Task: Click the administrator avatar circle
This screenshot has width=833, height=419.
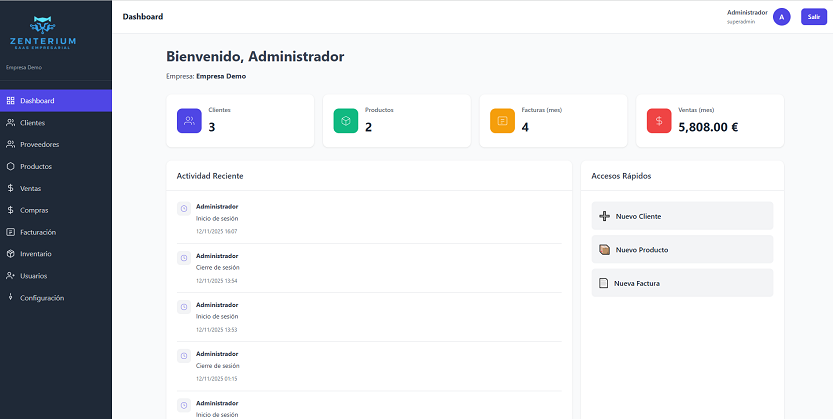Action: coord(781,17)
